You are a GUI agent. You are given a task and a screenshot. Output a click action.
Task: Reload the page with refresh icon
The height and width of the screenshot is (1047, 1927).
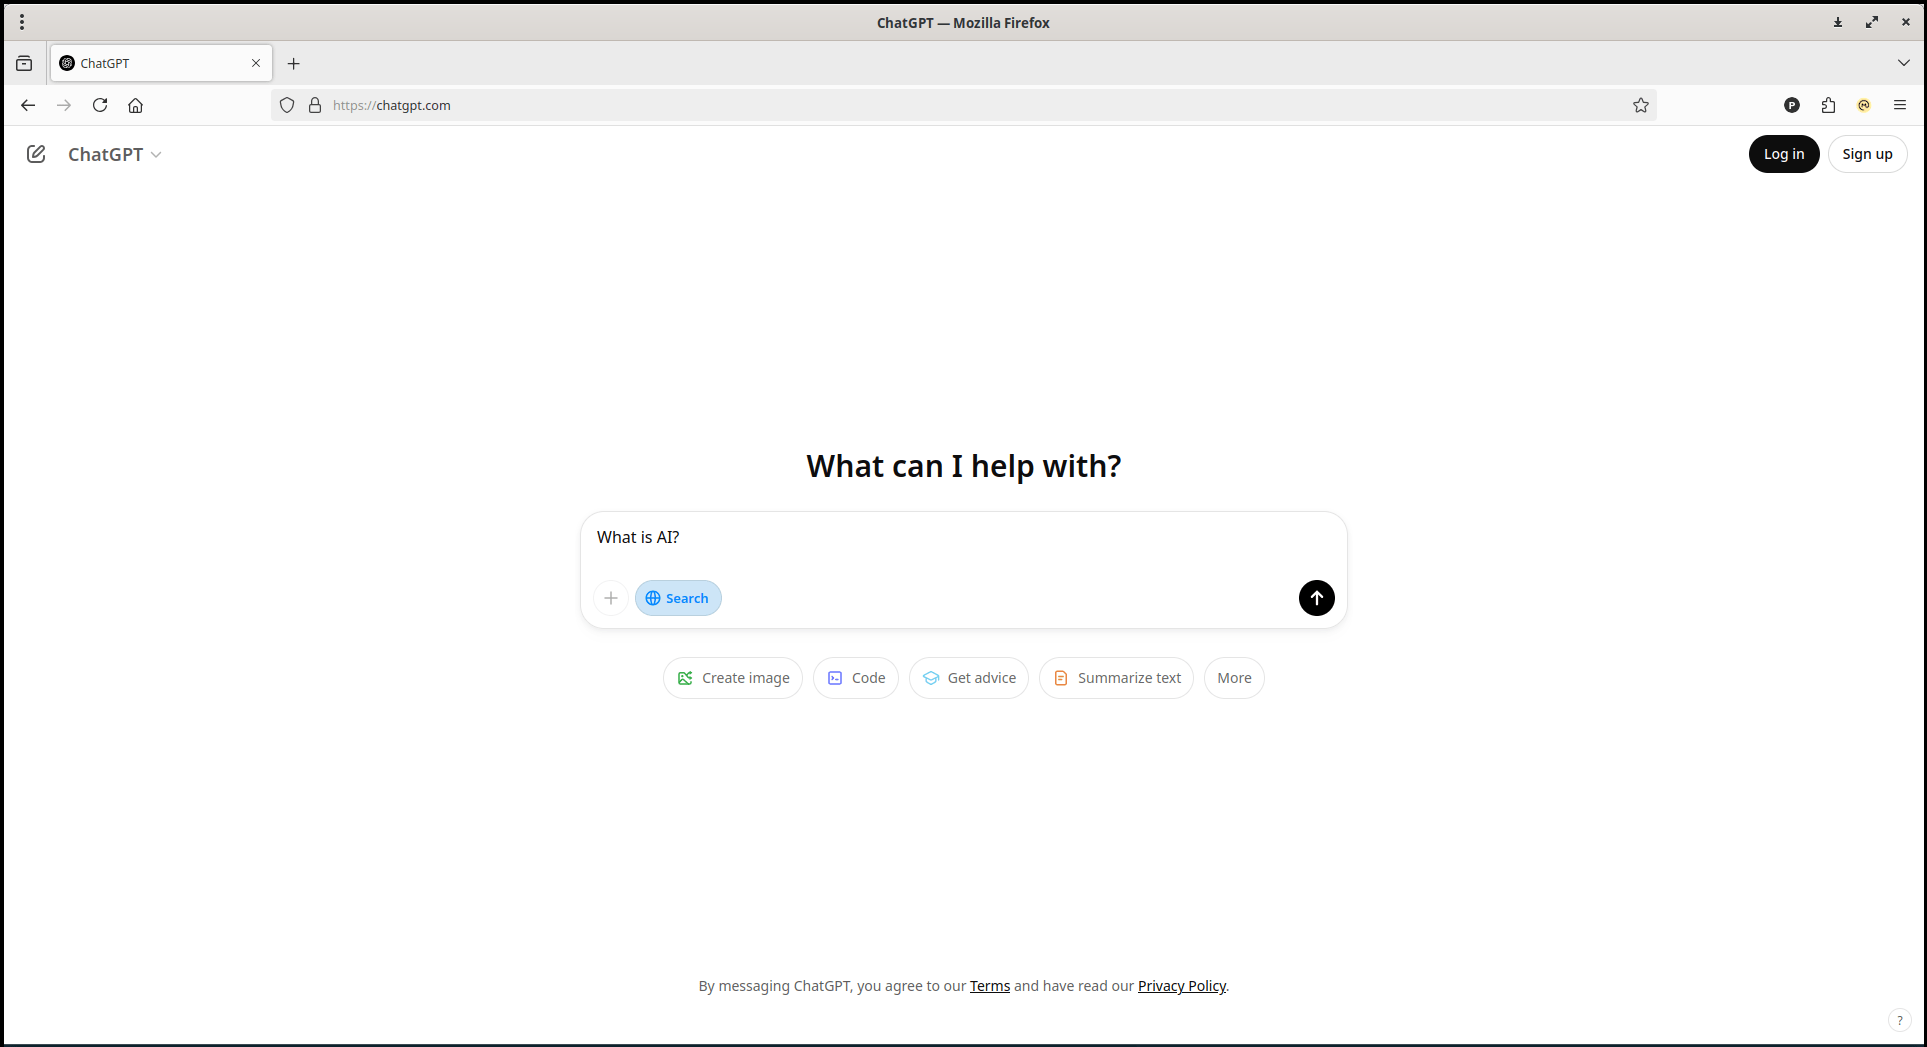click(x=100, y=105)
